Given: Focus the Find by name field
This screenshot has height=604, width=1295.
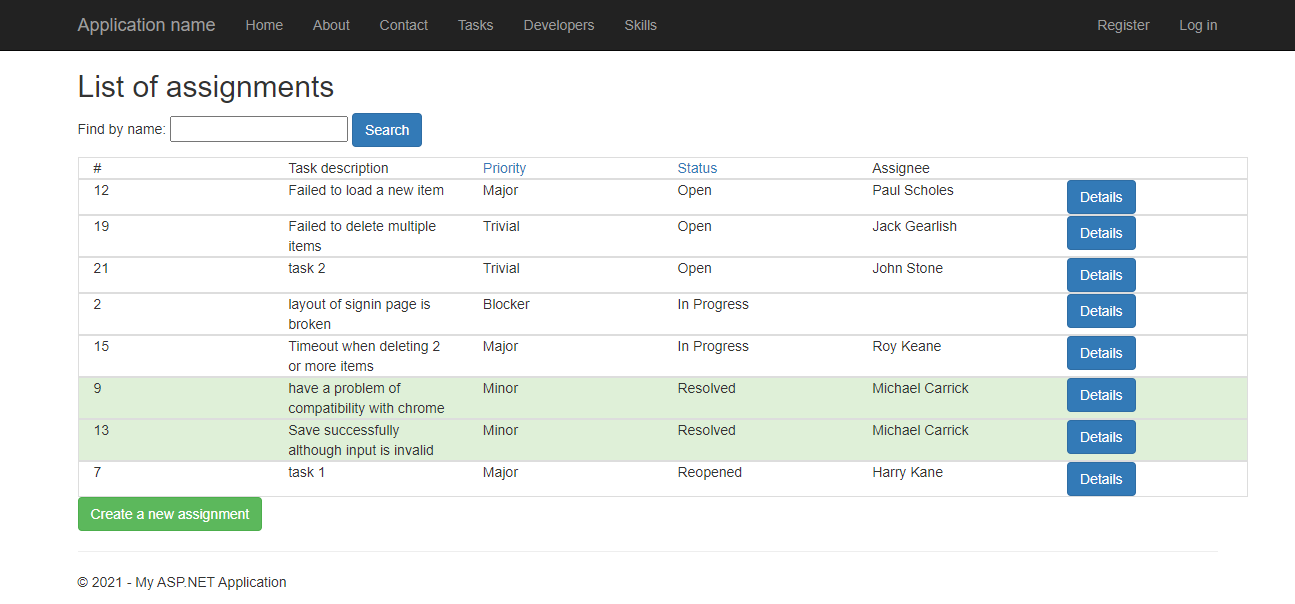Looking at the screenshot, I should [x=259, y=129].
